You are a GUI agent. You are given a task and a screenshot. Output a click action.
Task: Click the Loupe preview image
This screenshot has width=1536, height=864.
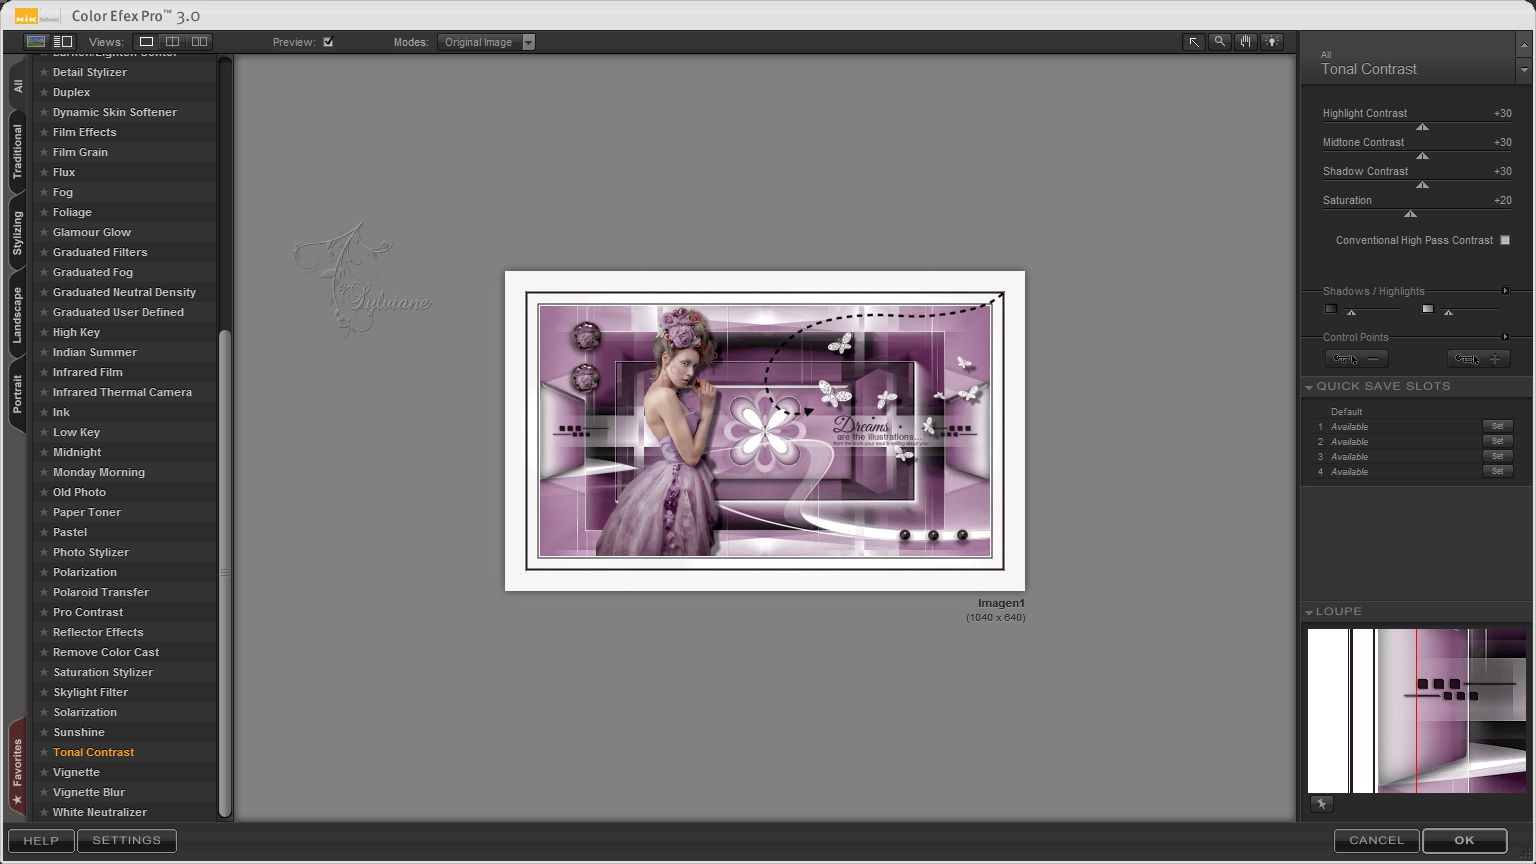(x=1417, y=711)
